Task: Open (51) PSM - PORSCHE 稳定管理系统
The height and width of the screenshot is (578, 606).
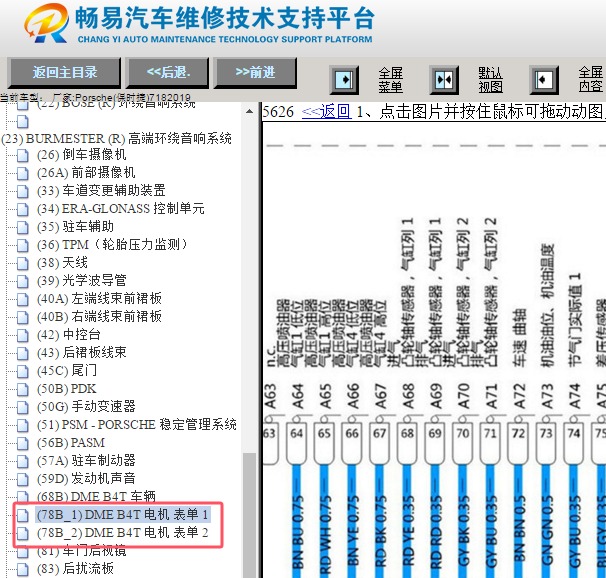Action: tap(137, 425)
